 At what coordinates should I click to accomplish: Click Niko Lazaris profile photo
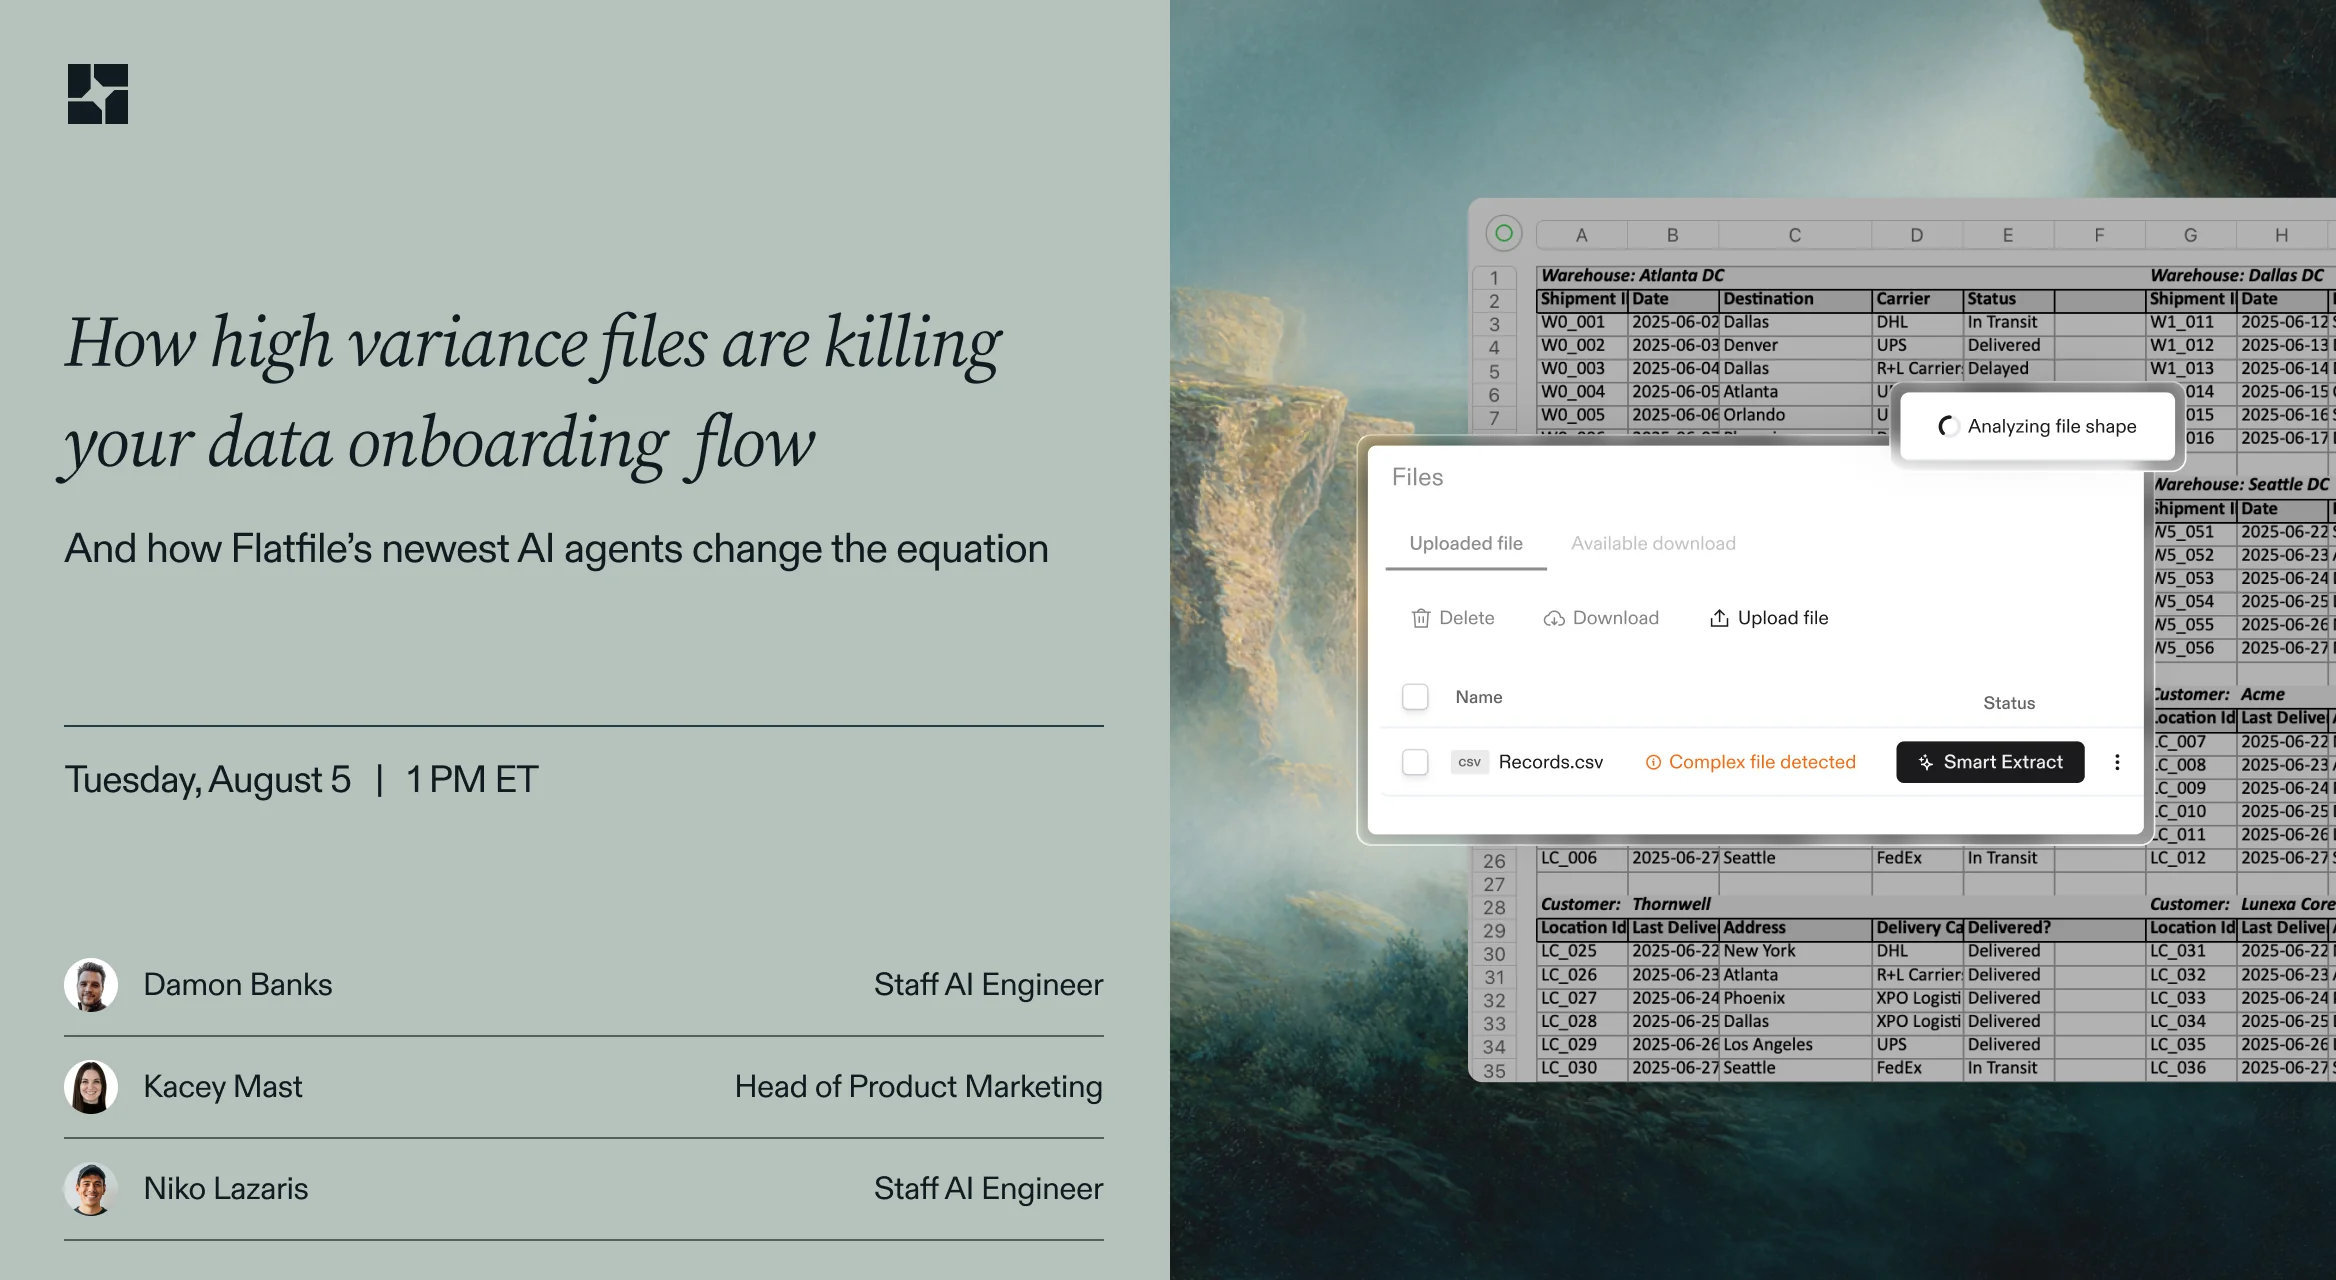click(91, 1189)
